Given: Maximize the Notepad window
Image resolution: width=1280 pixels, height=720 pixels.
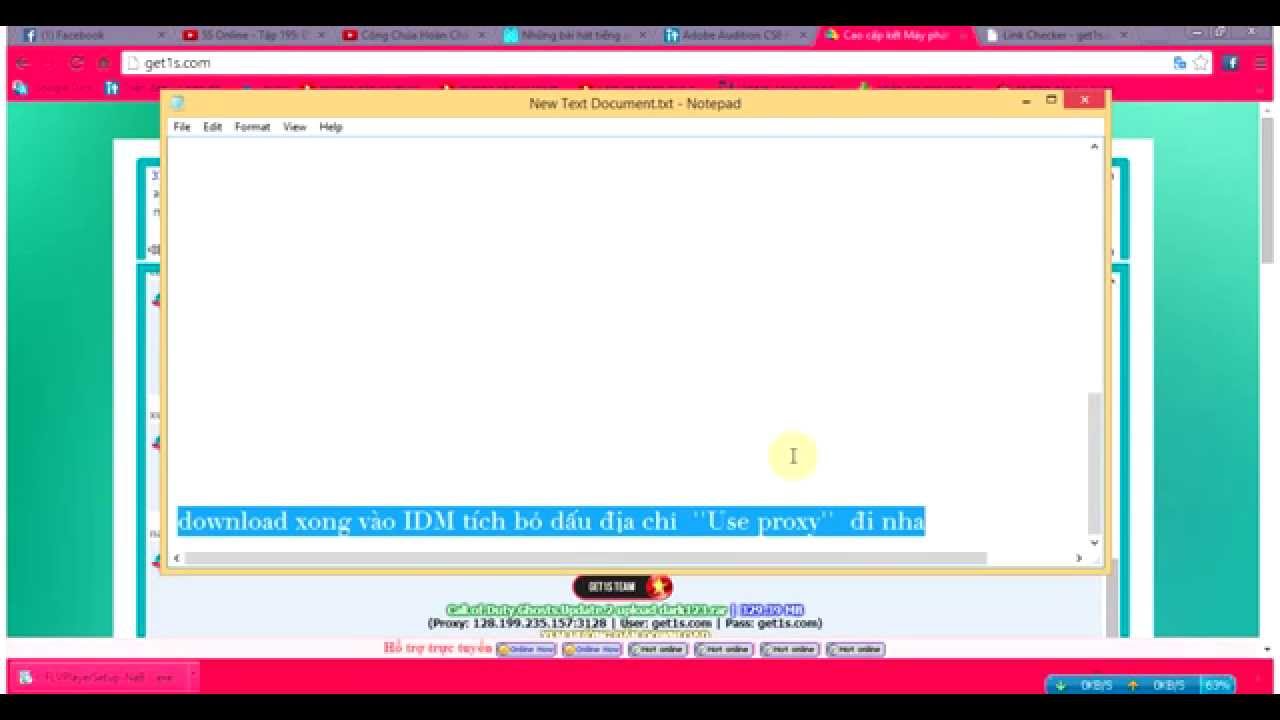Looking at the screenshot, I should coord(1051,100).
